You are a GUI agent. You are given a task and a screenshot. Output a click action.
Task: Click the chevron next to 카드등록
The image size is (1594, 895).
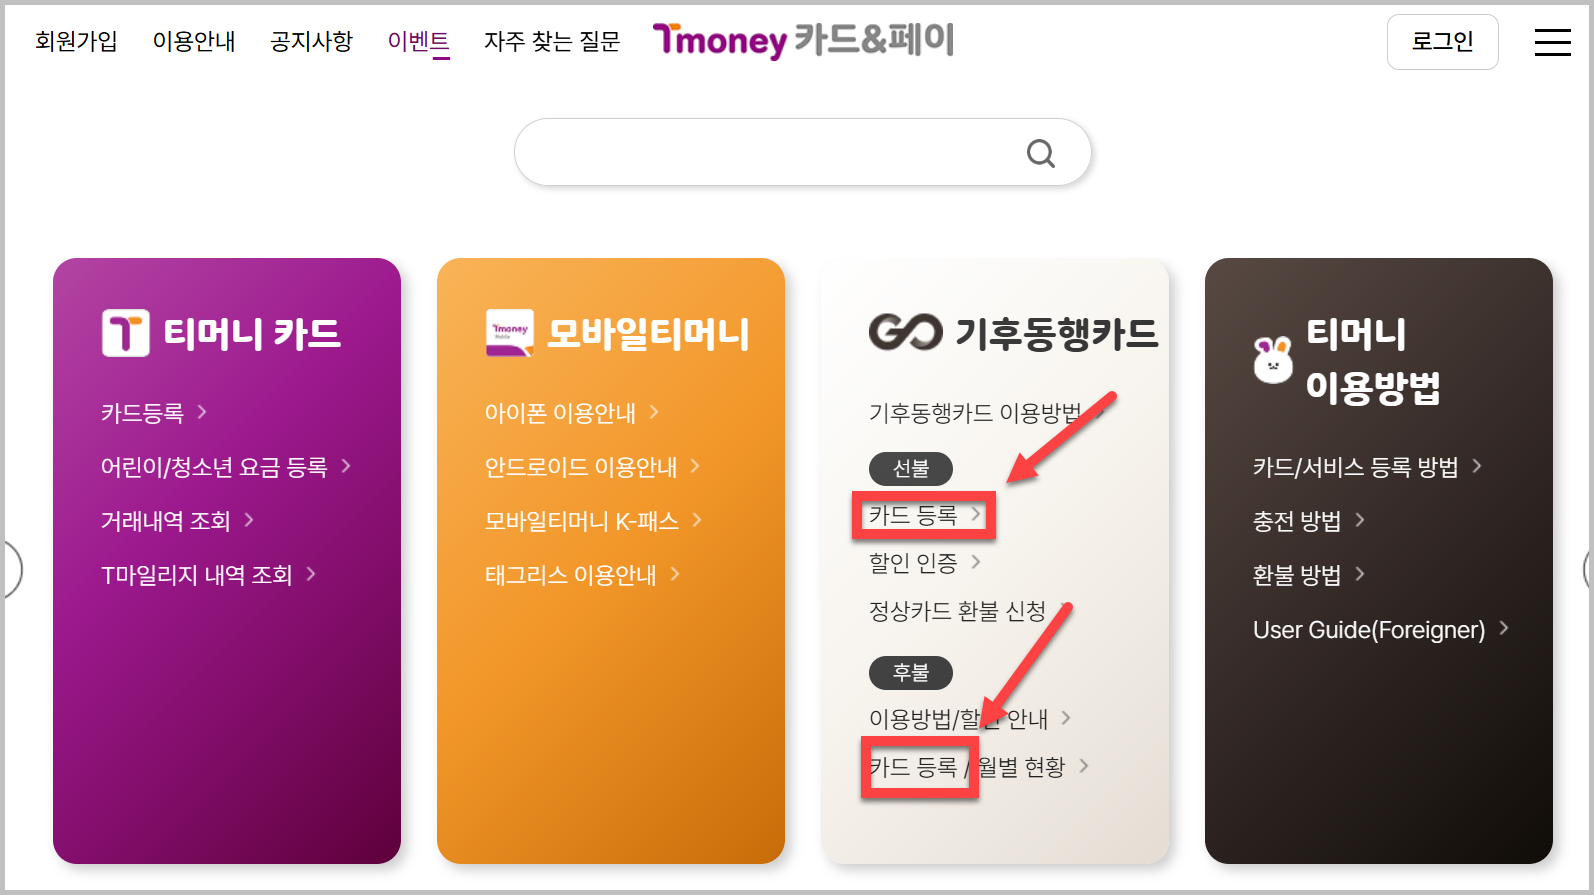pos(202,412)
